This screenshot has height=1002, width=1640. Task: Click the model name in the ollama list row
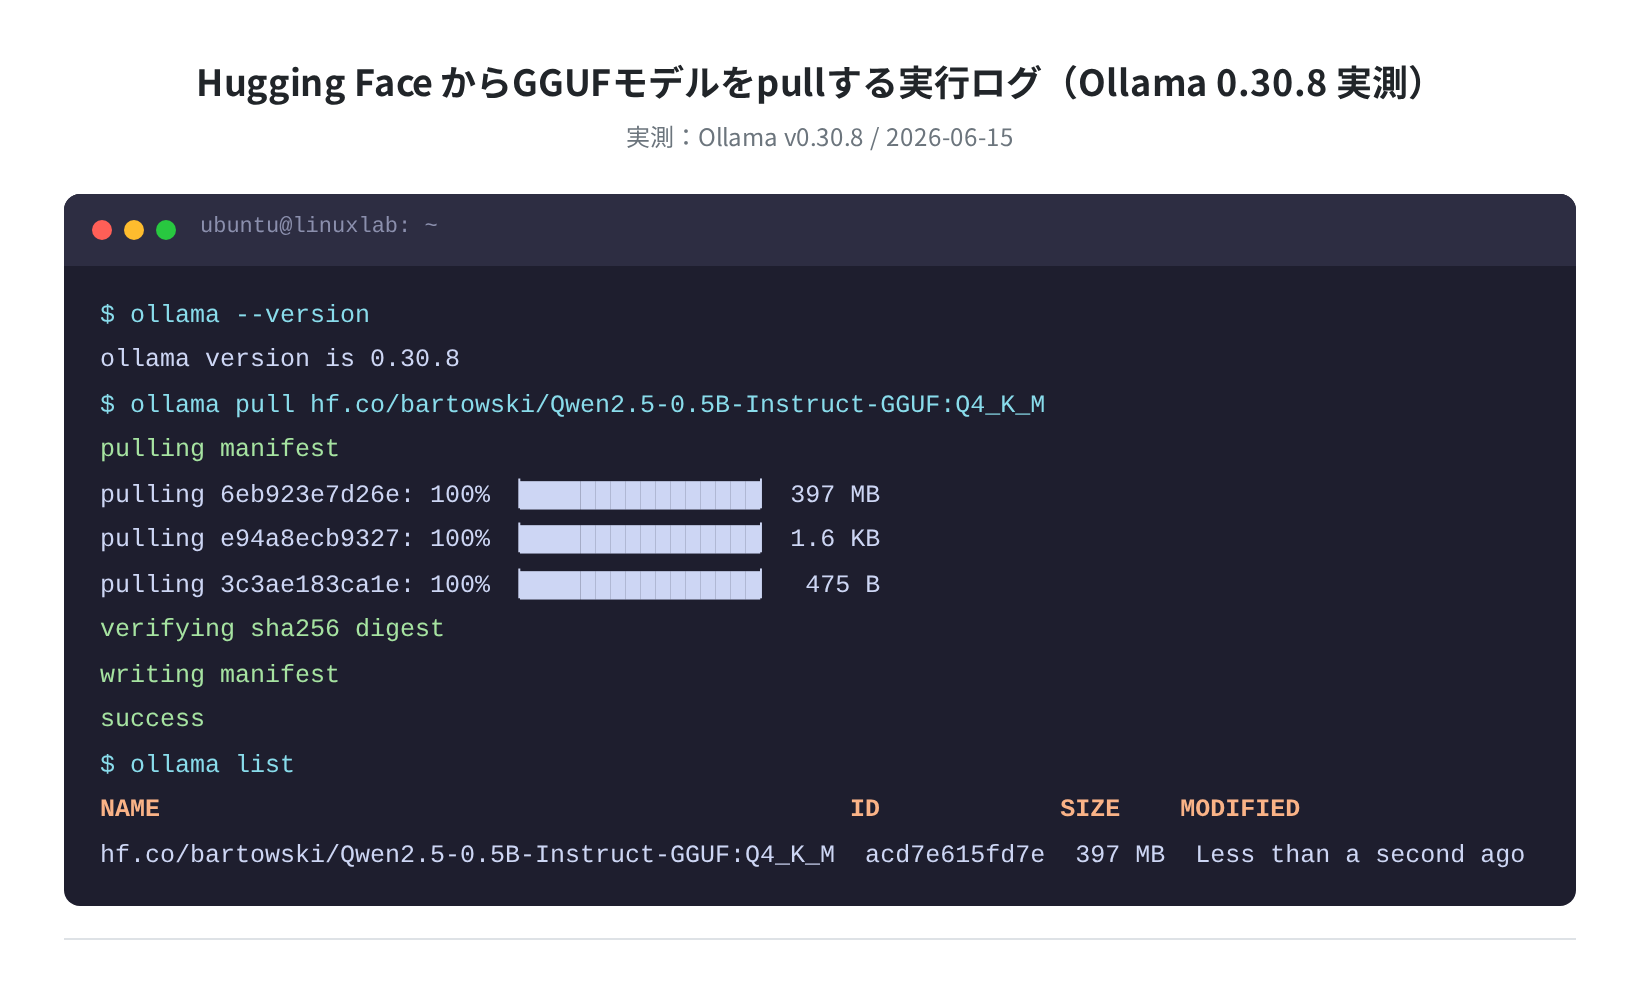tap(468, 854)
